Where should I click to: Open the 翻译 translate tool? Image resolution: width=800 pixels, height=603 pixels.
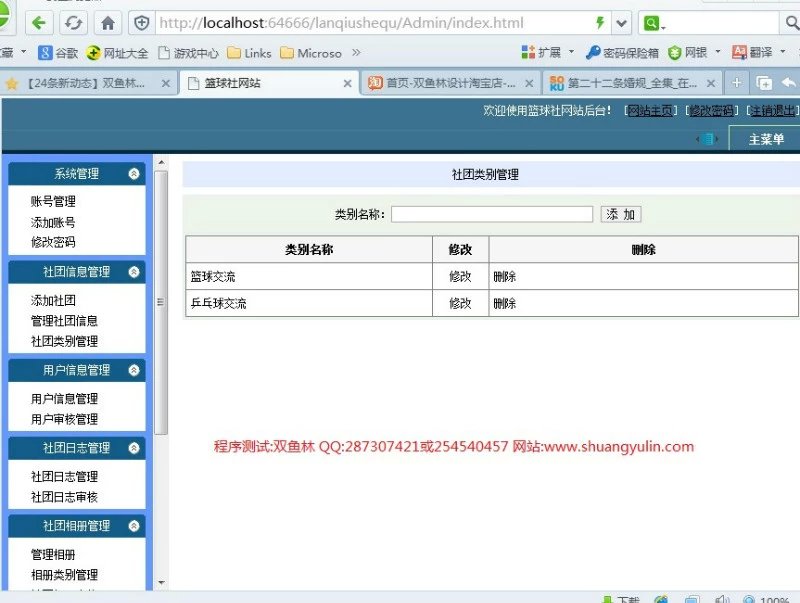coord(752,52)
